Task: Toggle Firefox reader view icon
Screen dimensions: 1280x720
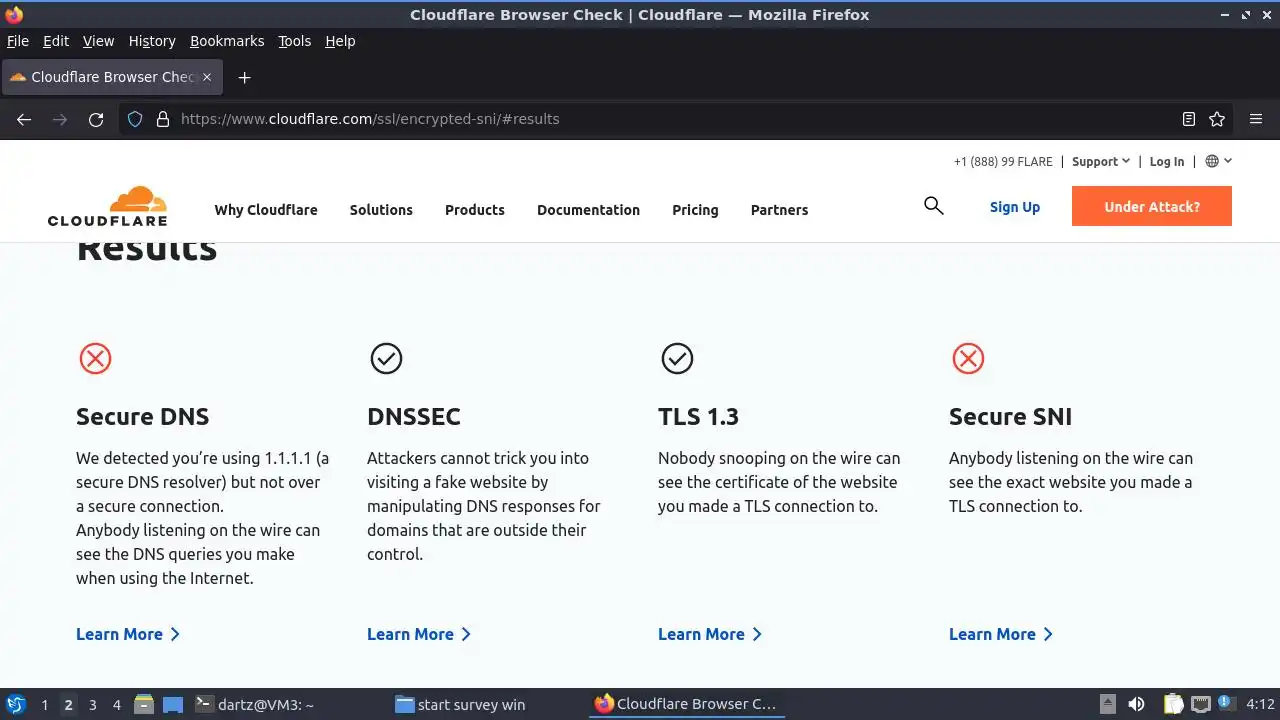Action: (1188, 119)
